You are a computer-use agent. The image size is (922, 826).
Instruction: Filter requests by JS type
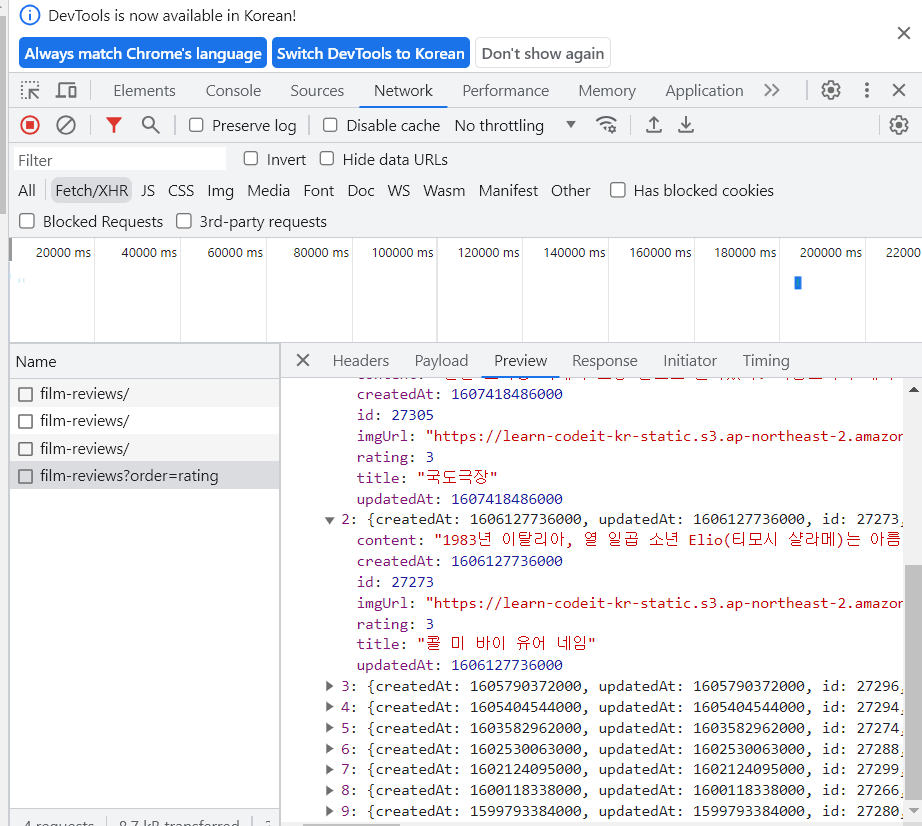tap(148, 190)
